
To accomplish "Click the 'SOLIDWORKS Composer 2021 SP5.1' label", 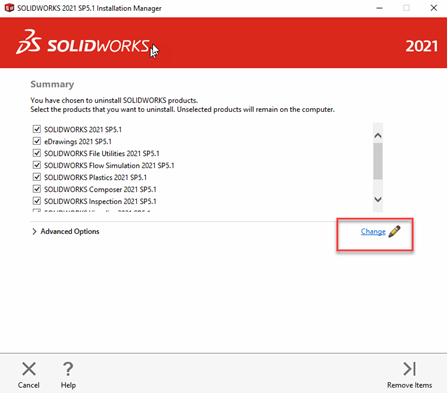I will (x=100, y=189).
